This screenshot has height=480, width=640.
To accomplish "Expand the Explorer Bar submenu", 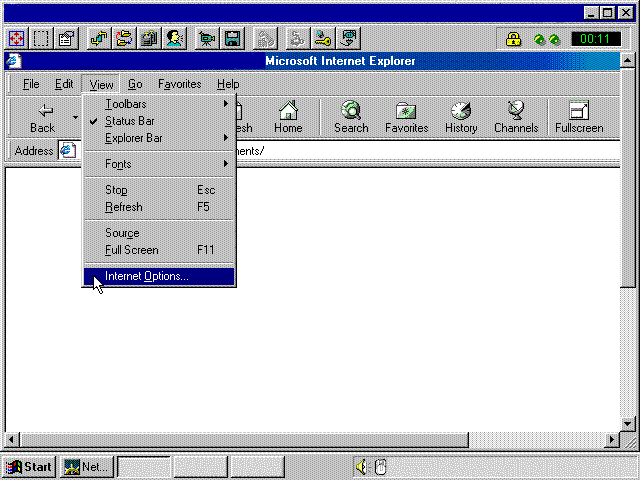I will click(159, 138).
